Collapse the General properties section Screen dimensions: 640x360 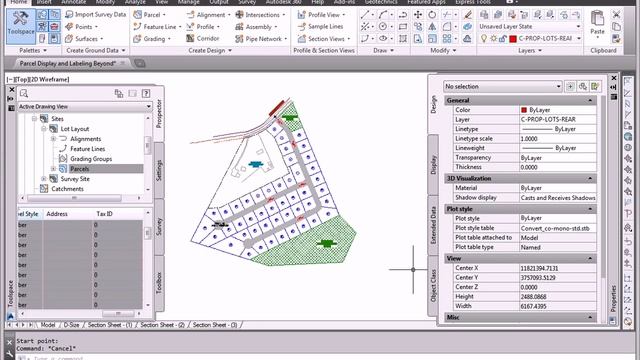click(590, 100)
